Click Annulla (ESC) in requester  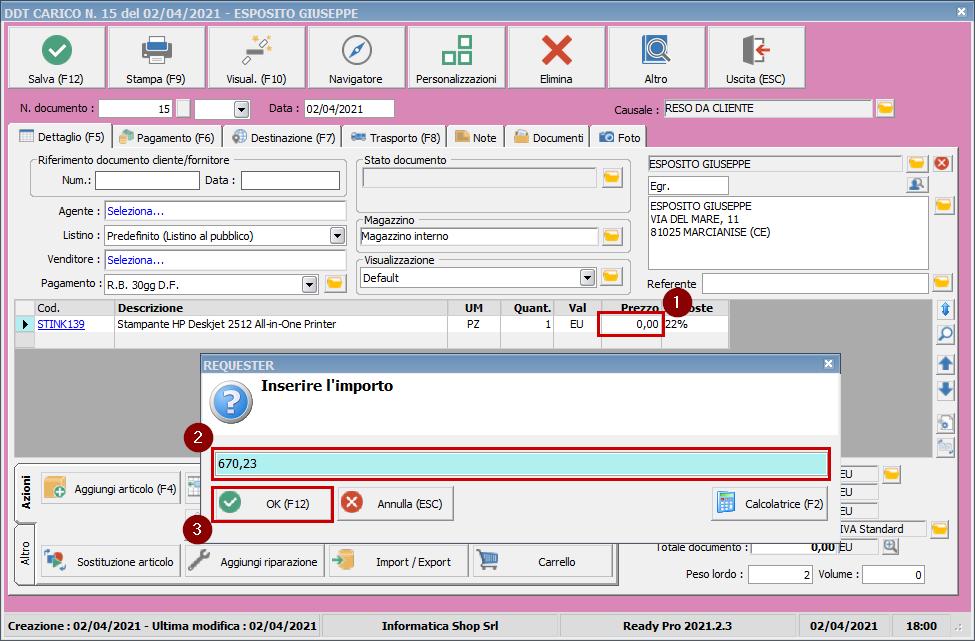pos(395,504)
